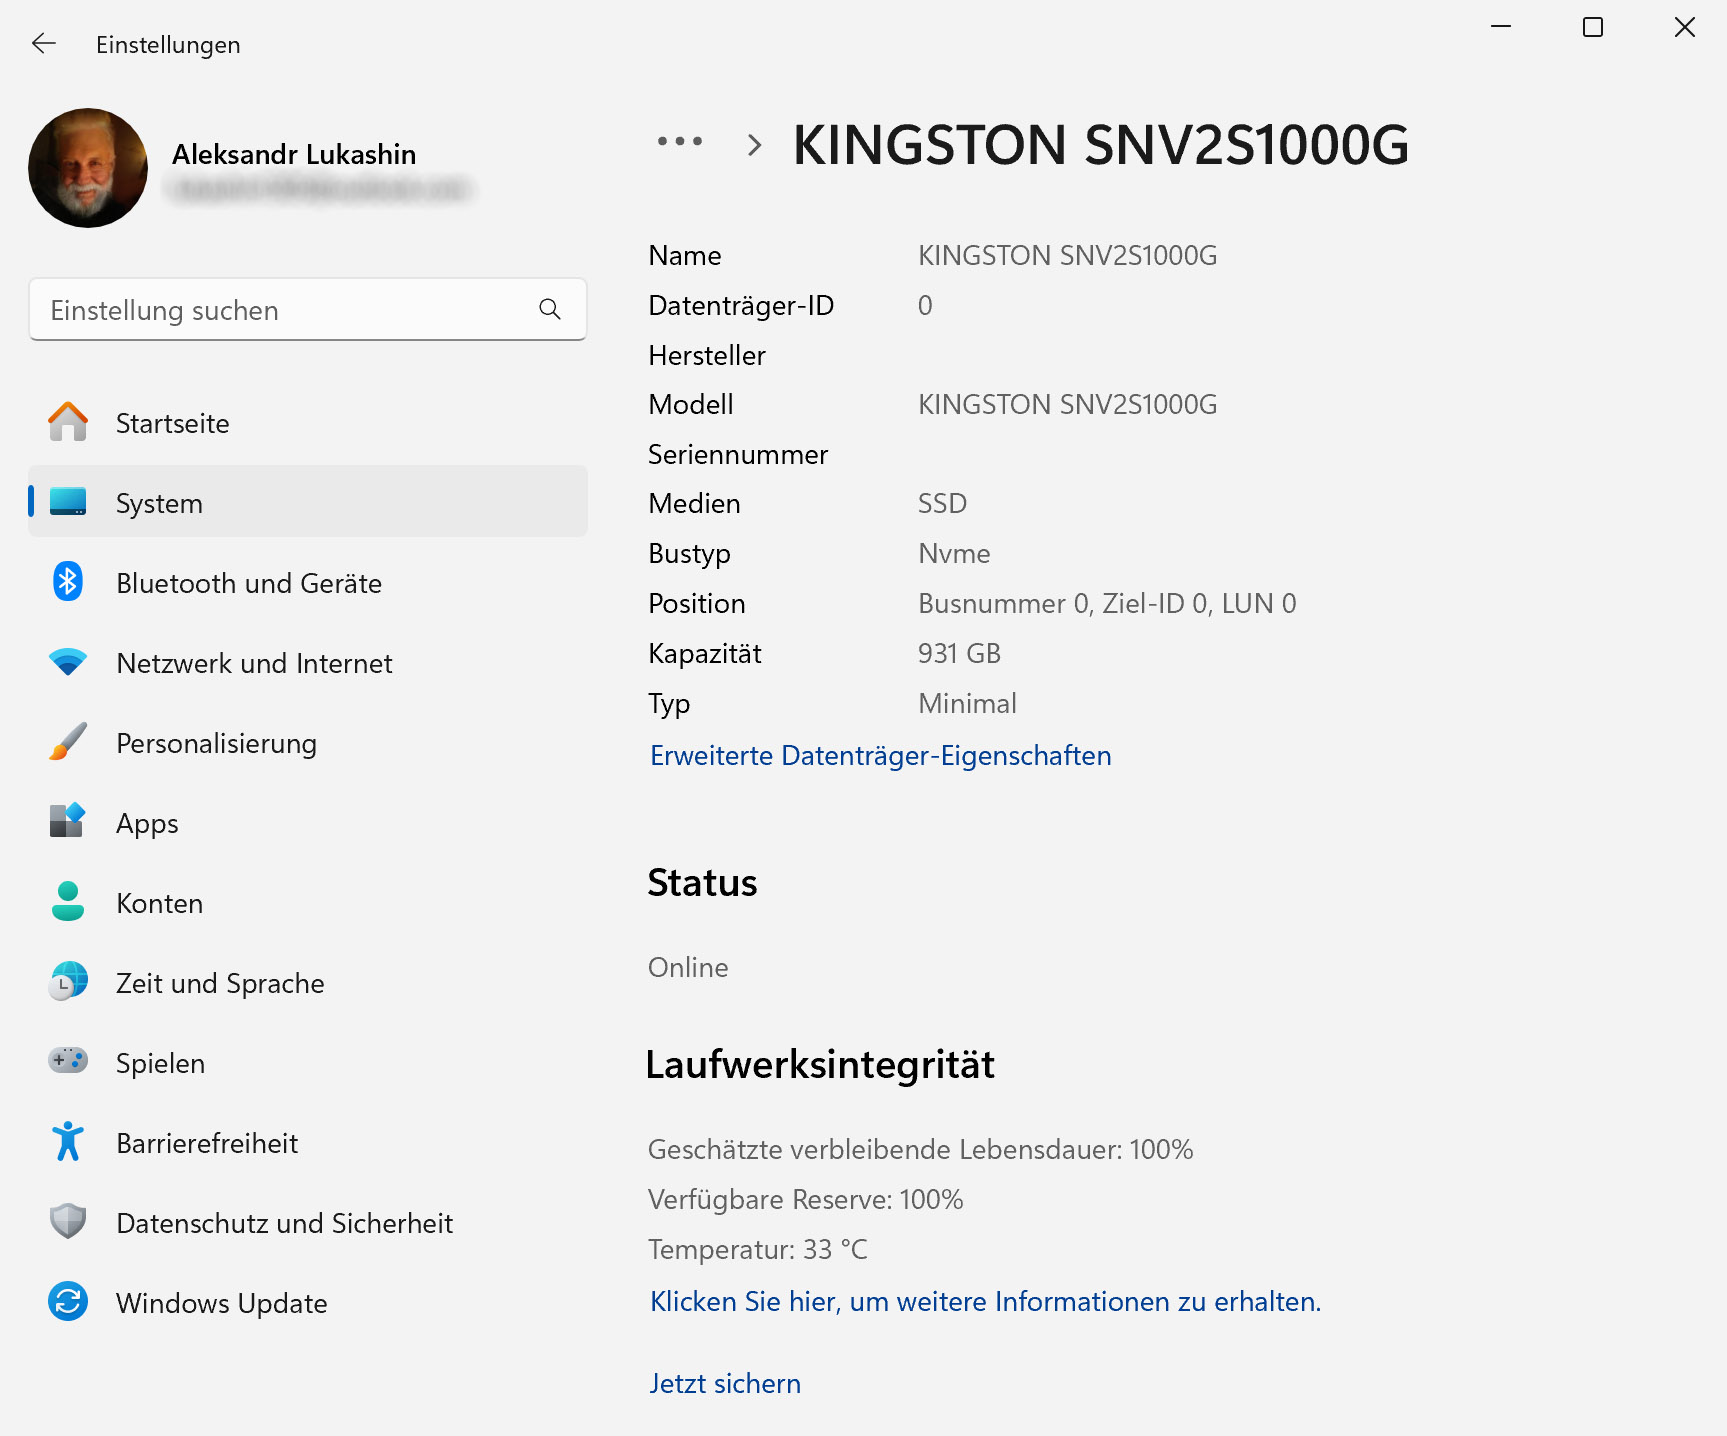Open Startseite settings page
Viewport: 1727px width, 1436px height.
pos(308,422)
